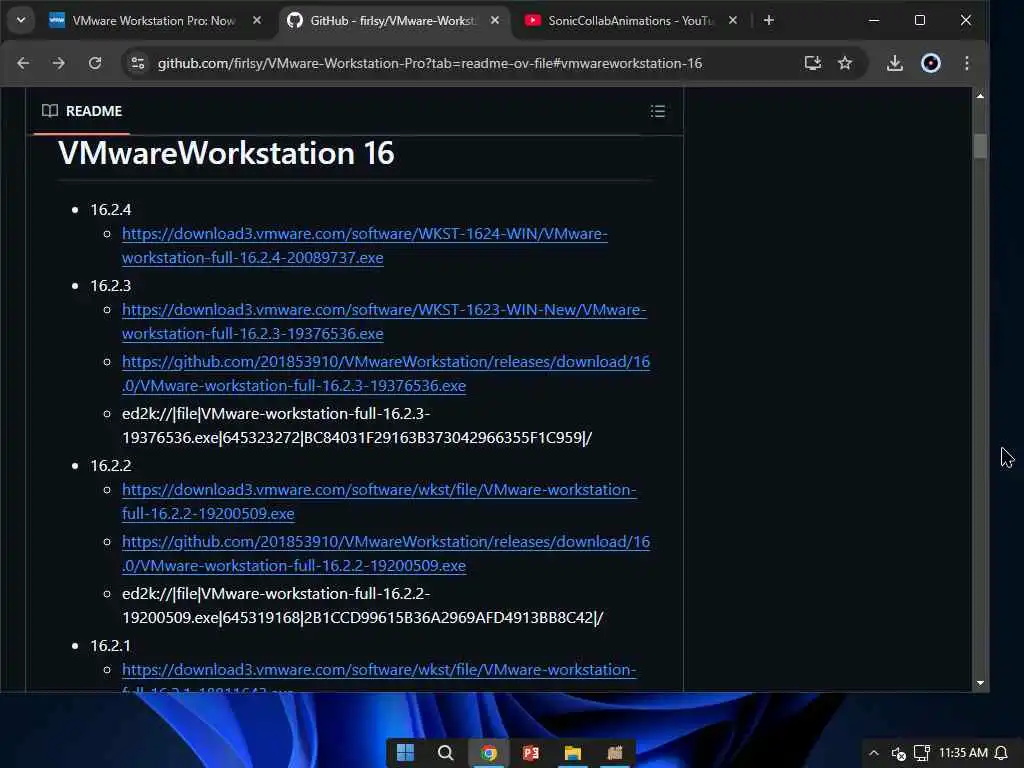Viewport: 1024px width, 768px height.
Task: Click the ed2k 16.2.3 hash text
Action: click(357, 426)
